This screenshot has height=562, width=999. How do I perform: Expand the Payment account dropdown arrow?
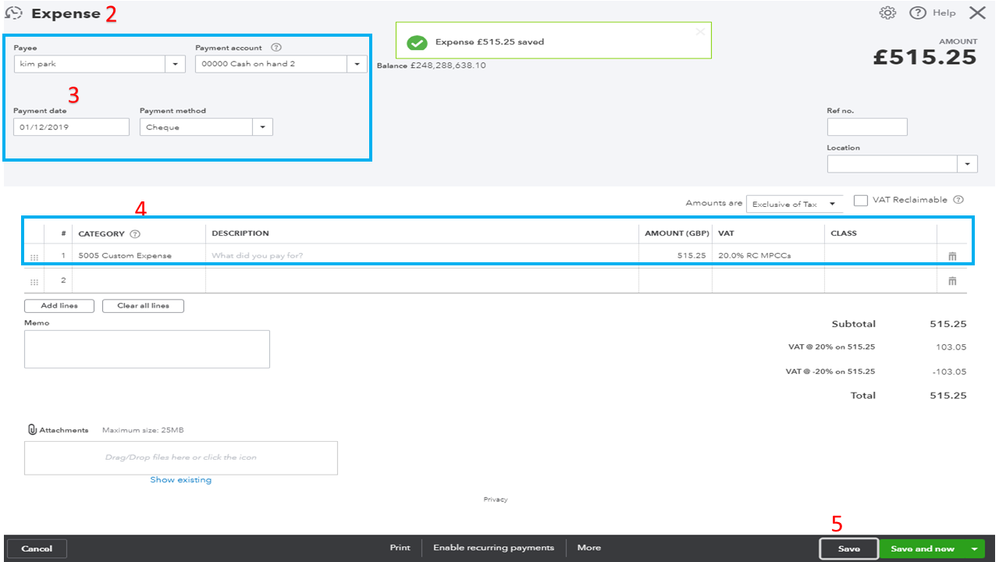coord(357,64)
